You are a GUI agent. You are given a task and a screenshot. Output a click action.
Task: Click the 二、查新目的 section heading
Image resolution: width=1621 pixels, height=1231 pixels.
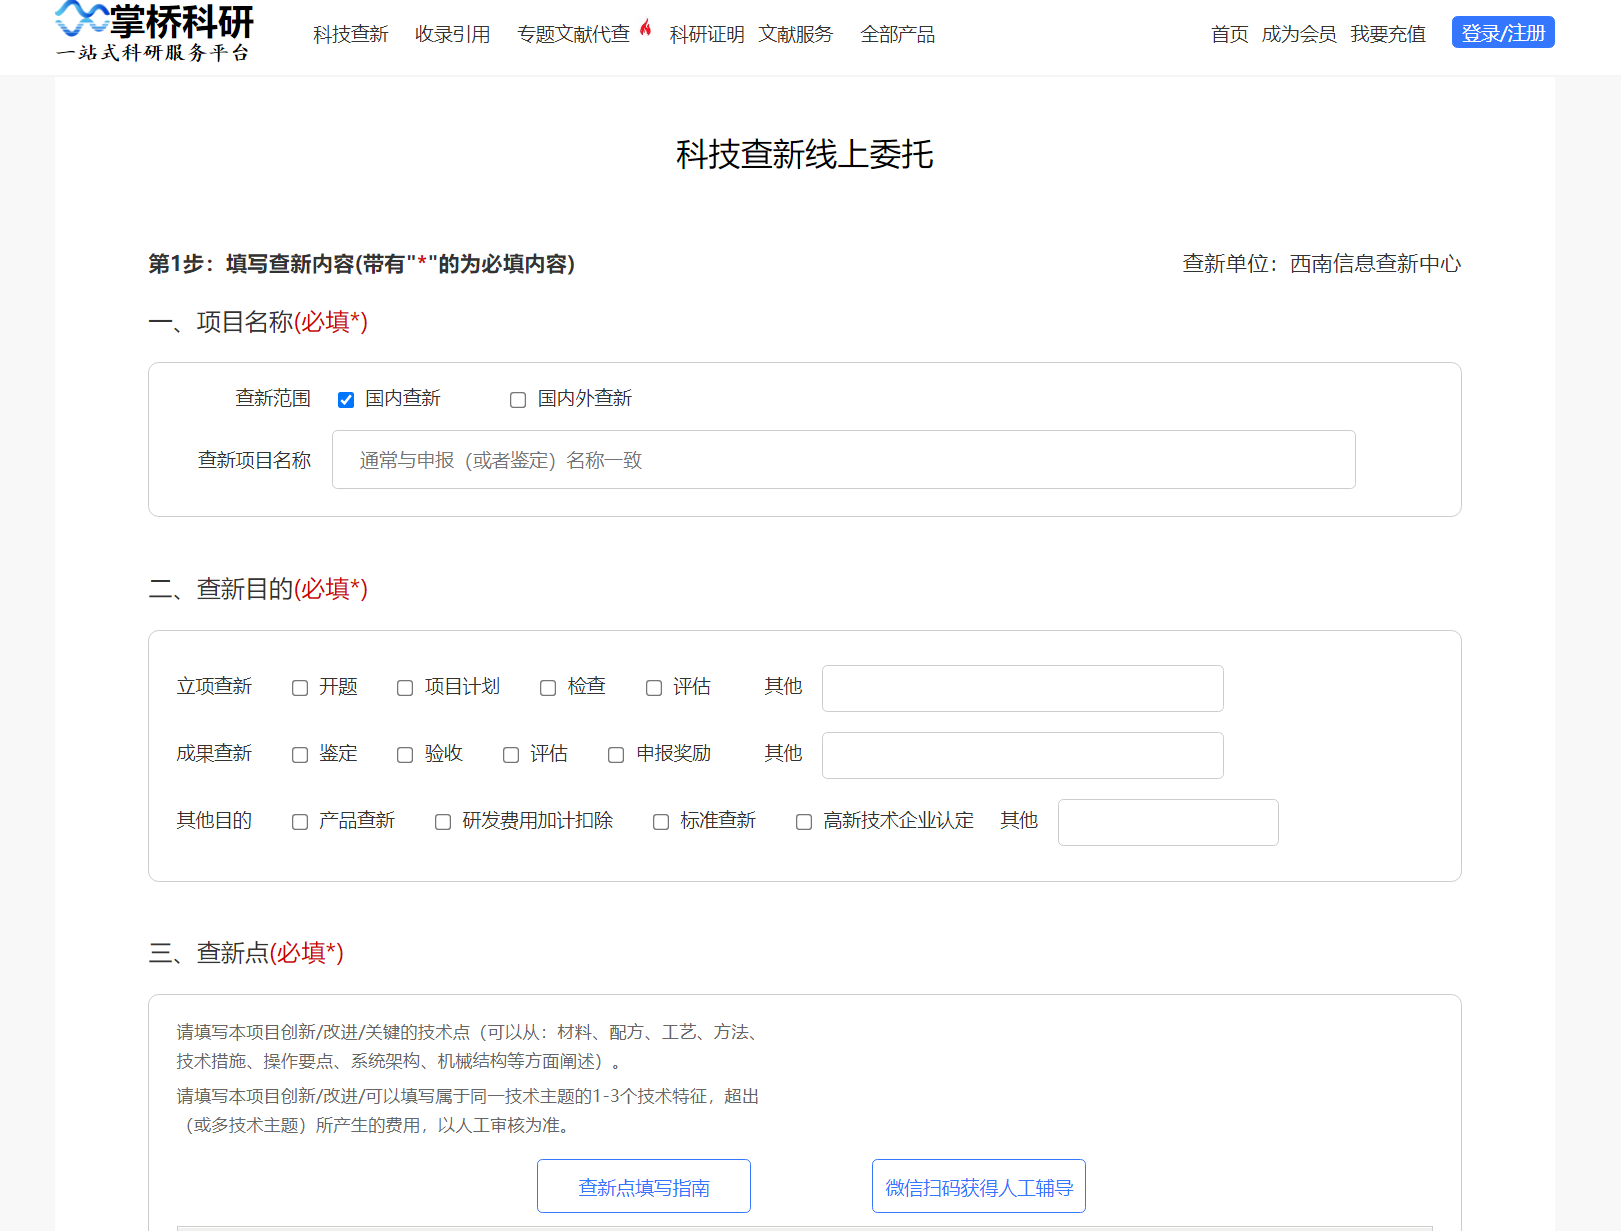(x=258, y=588)
